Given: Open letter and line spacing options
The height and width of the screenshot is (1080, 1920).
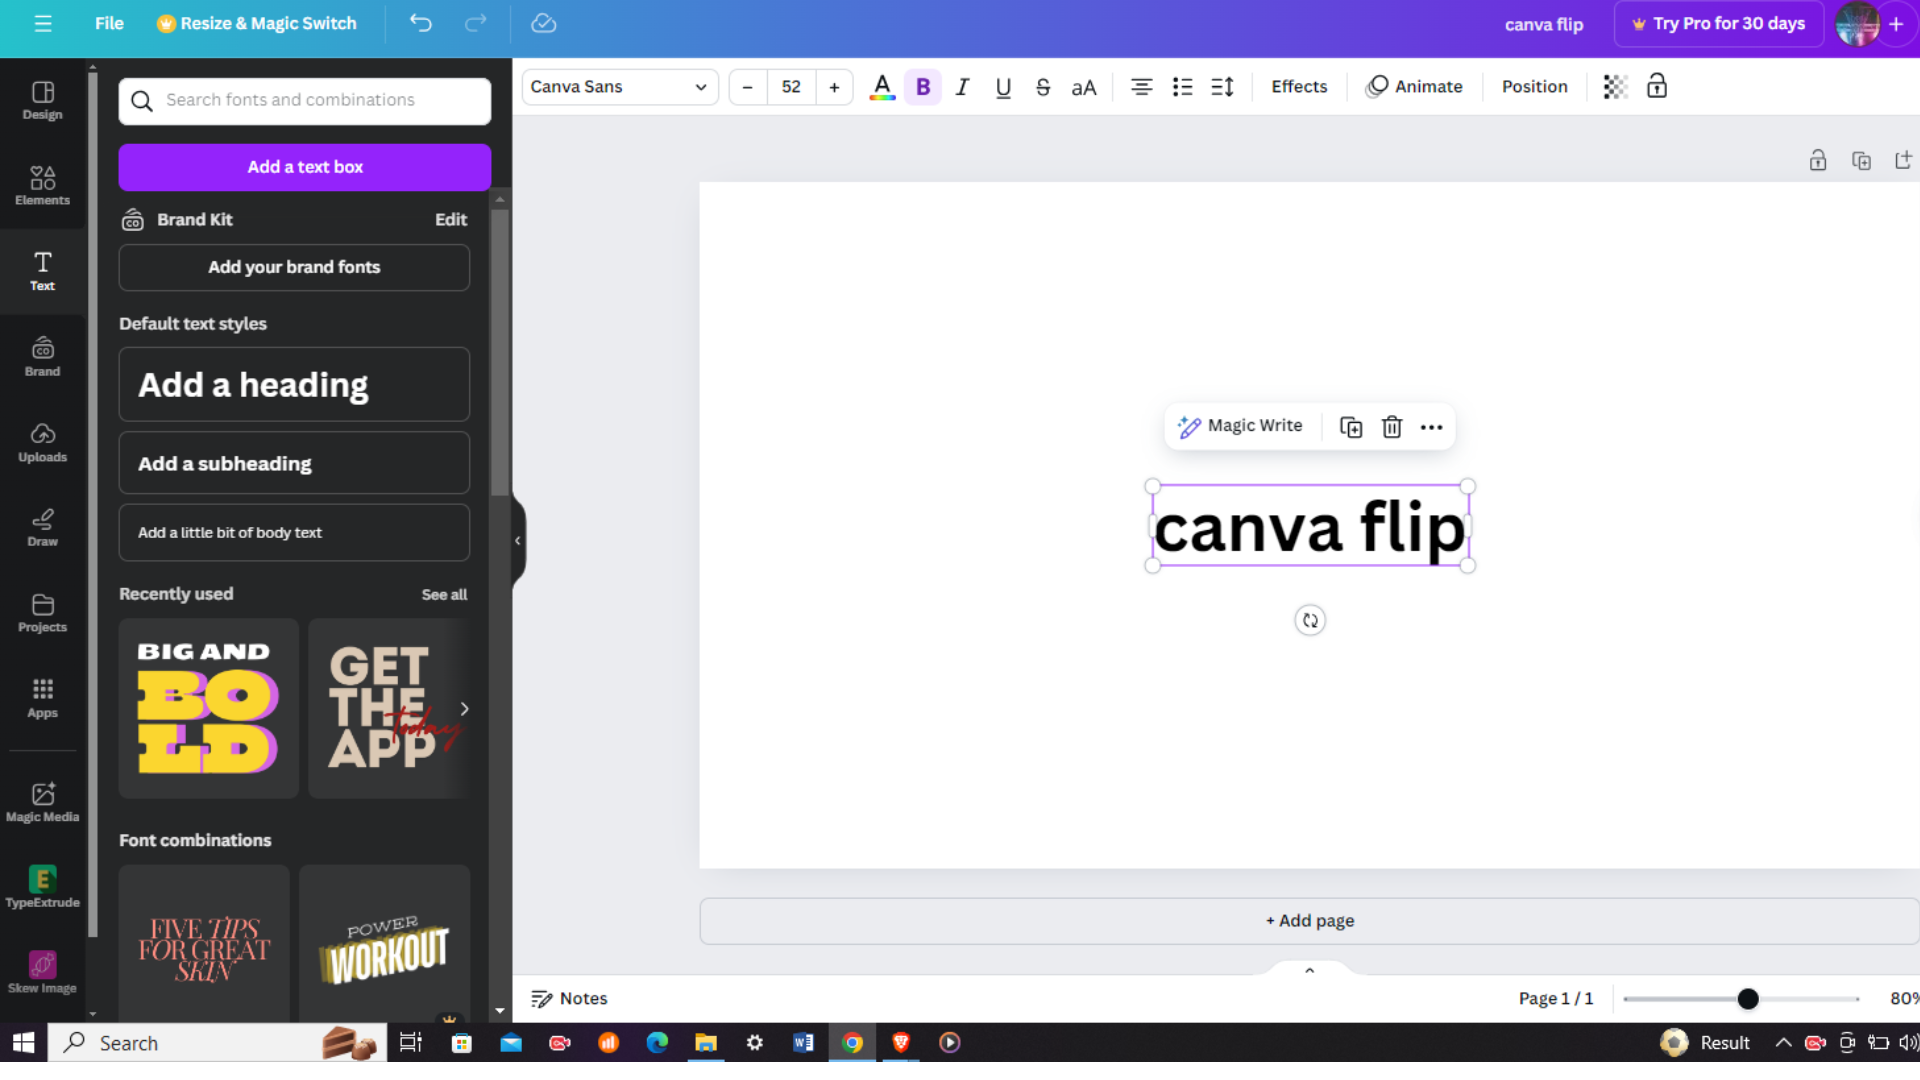Looking at the screenshot, I should pyautogui.click(x=1222, y=87).
